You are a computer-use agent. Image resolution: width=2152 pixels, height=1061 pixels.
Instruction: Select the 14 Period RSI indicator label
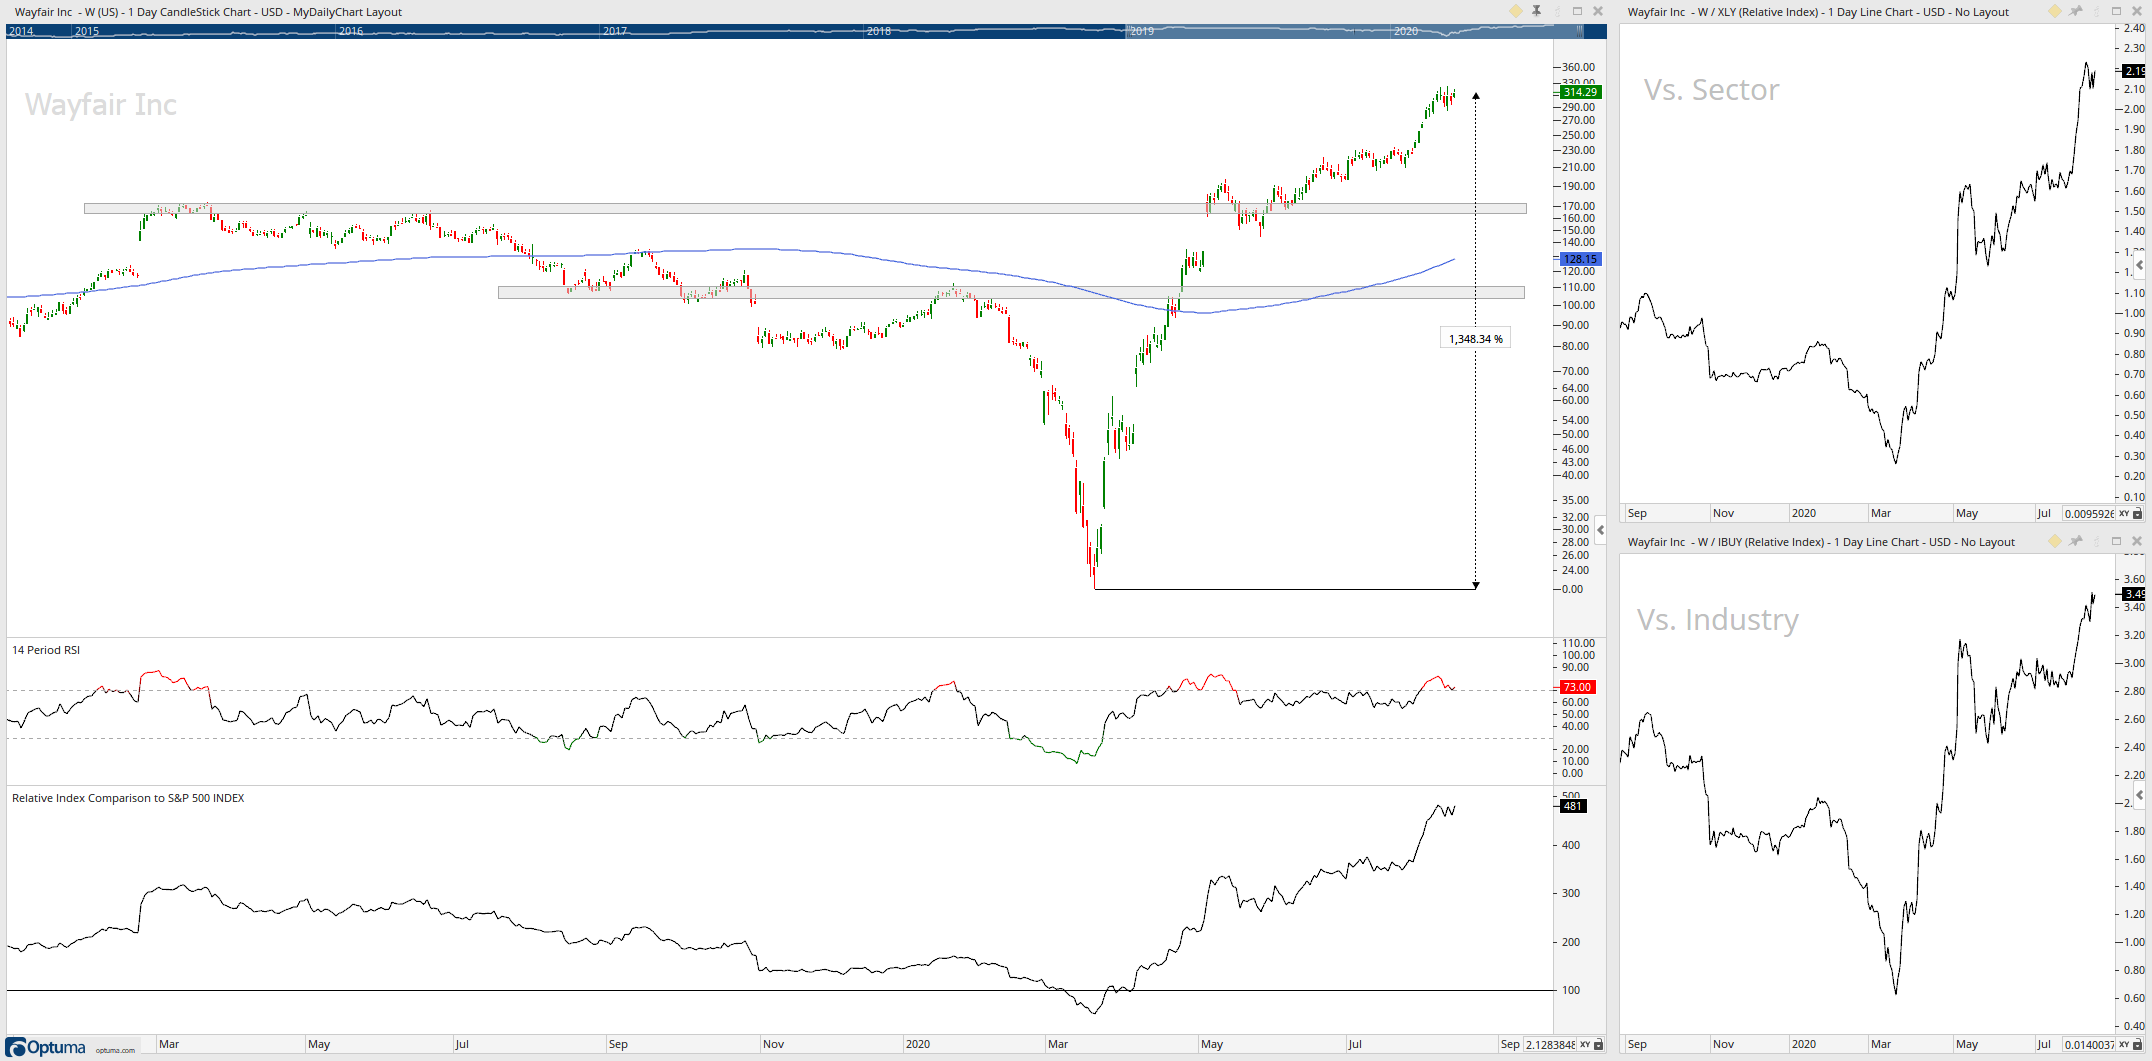point(46,650)
